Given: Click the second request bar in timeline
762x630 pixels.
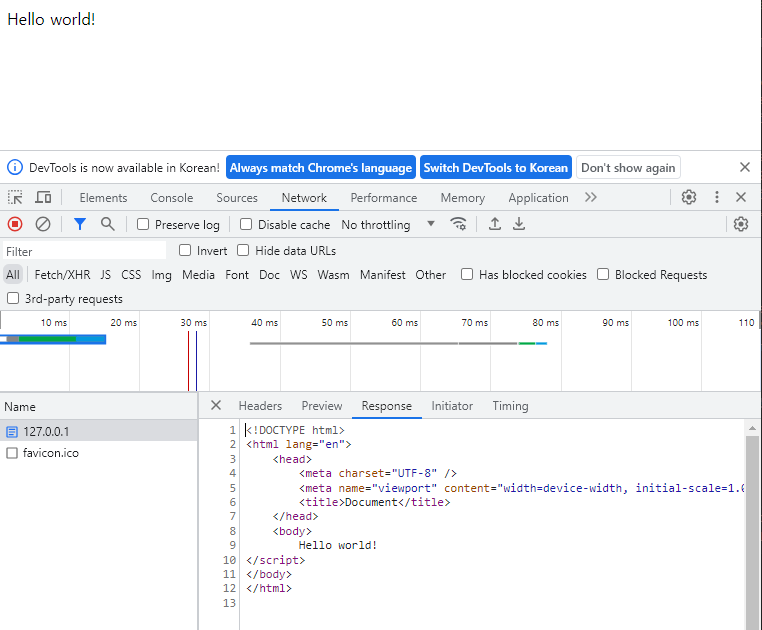Looking at the screenshot, I should click(x=398, y=343).
